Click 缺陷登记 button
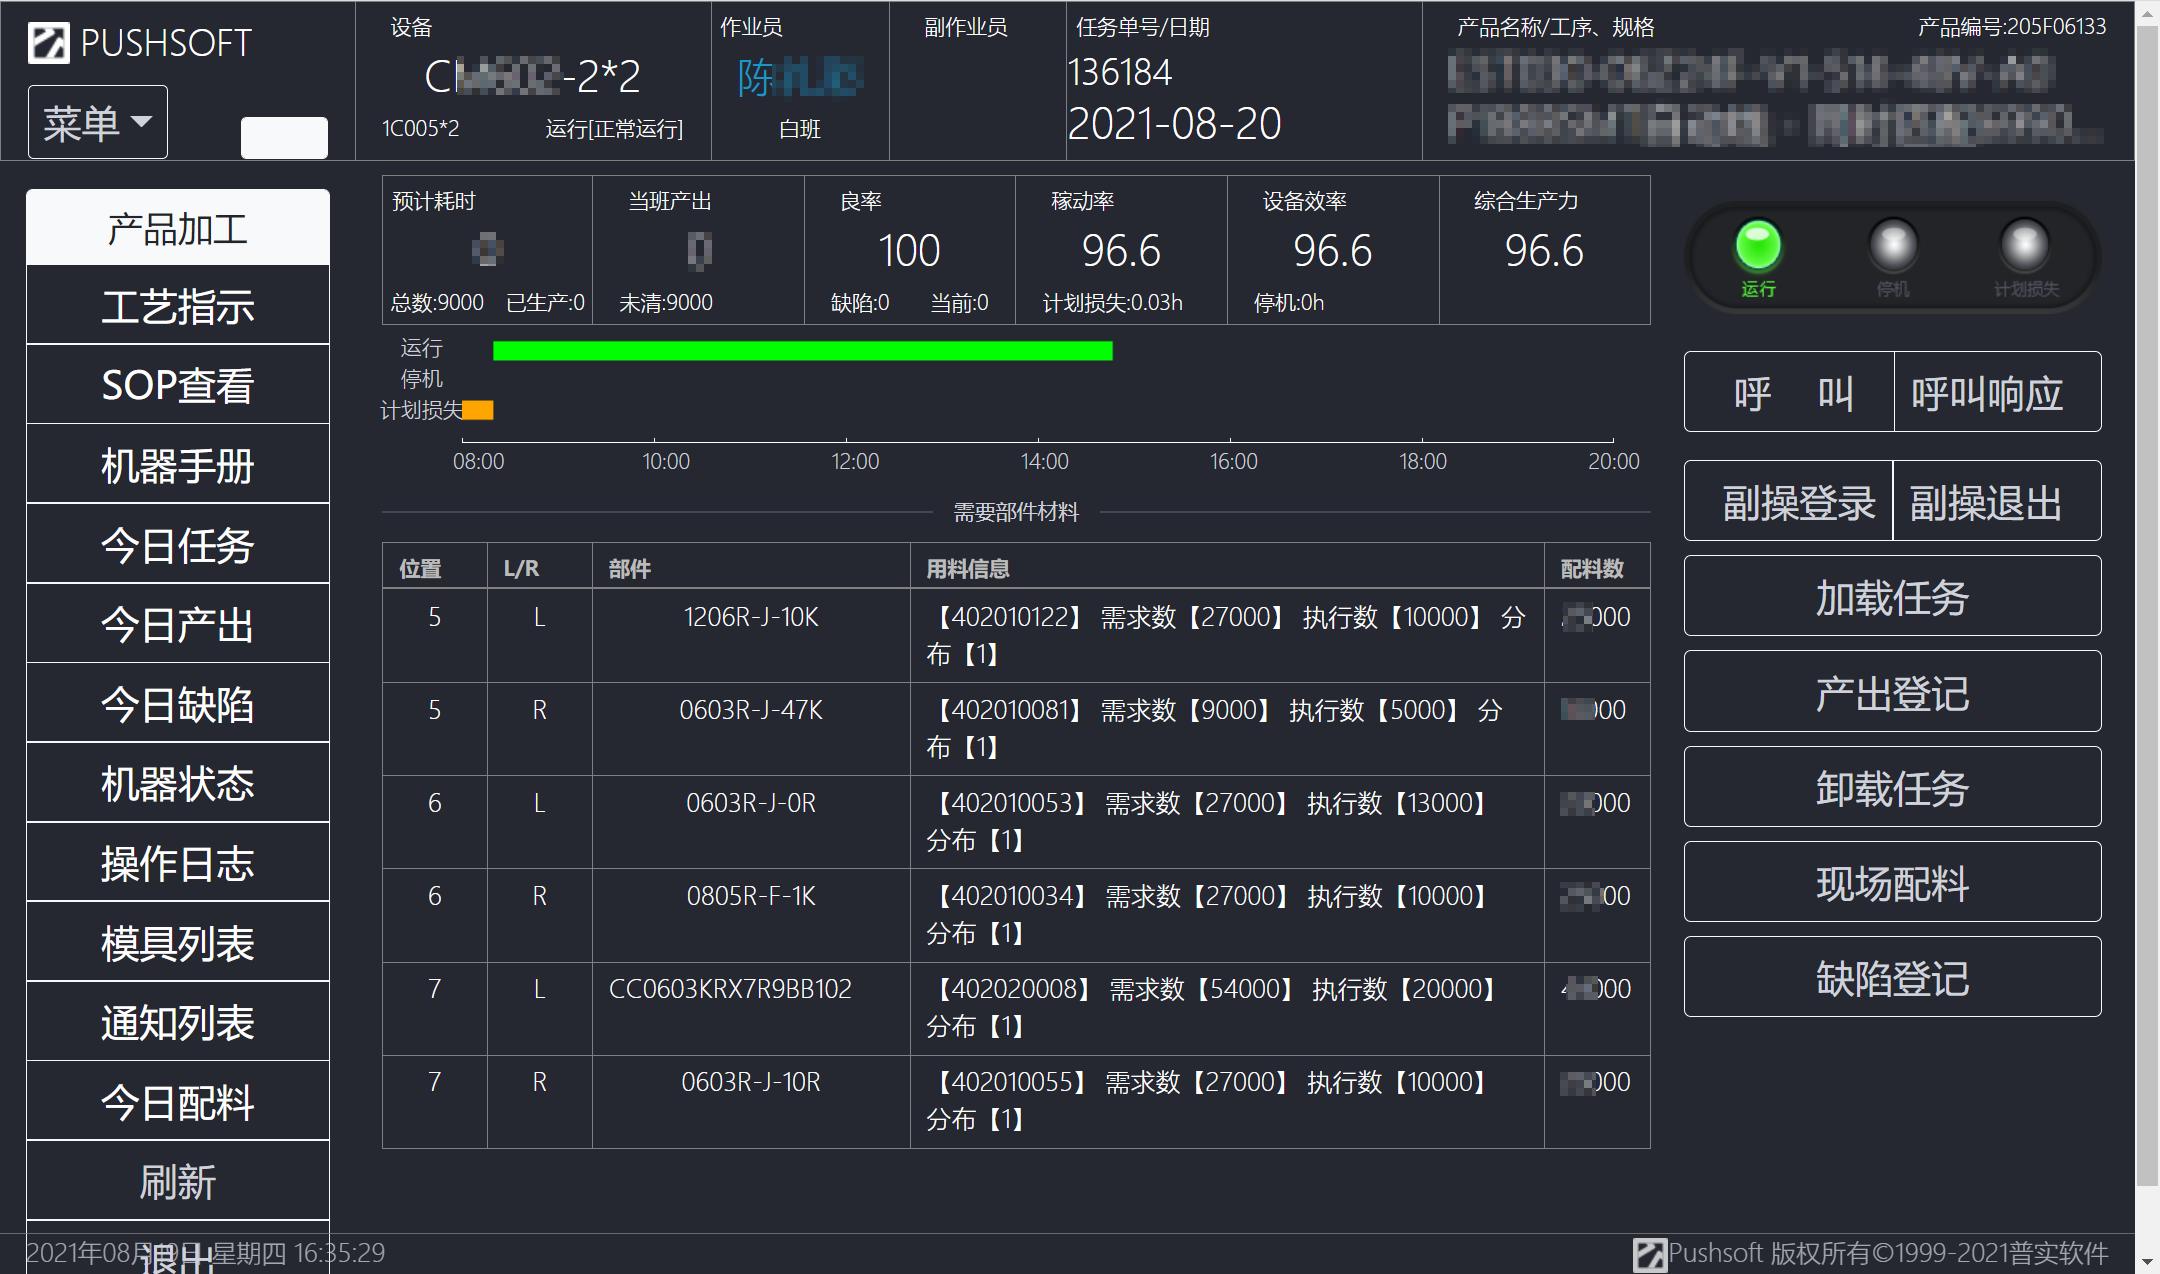The height and width of the screenshot is (1274, 2160). click(x=1891, y=978)
